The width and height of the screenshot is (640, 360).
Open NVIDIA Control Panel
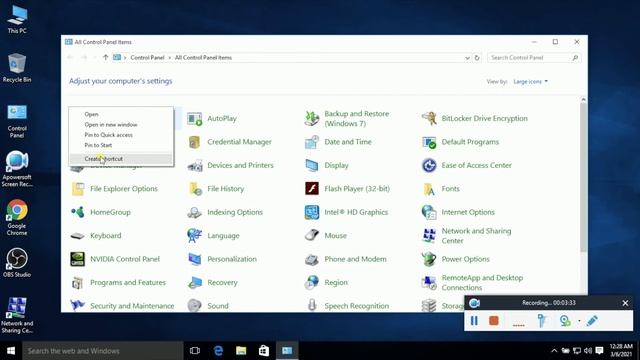115,259
